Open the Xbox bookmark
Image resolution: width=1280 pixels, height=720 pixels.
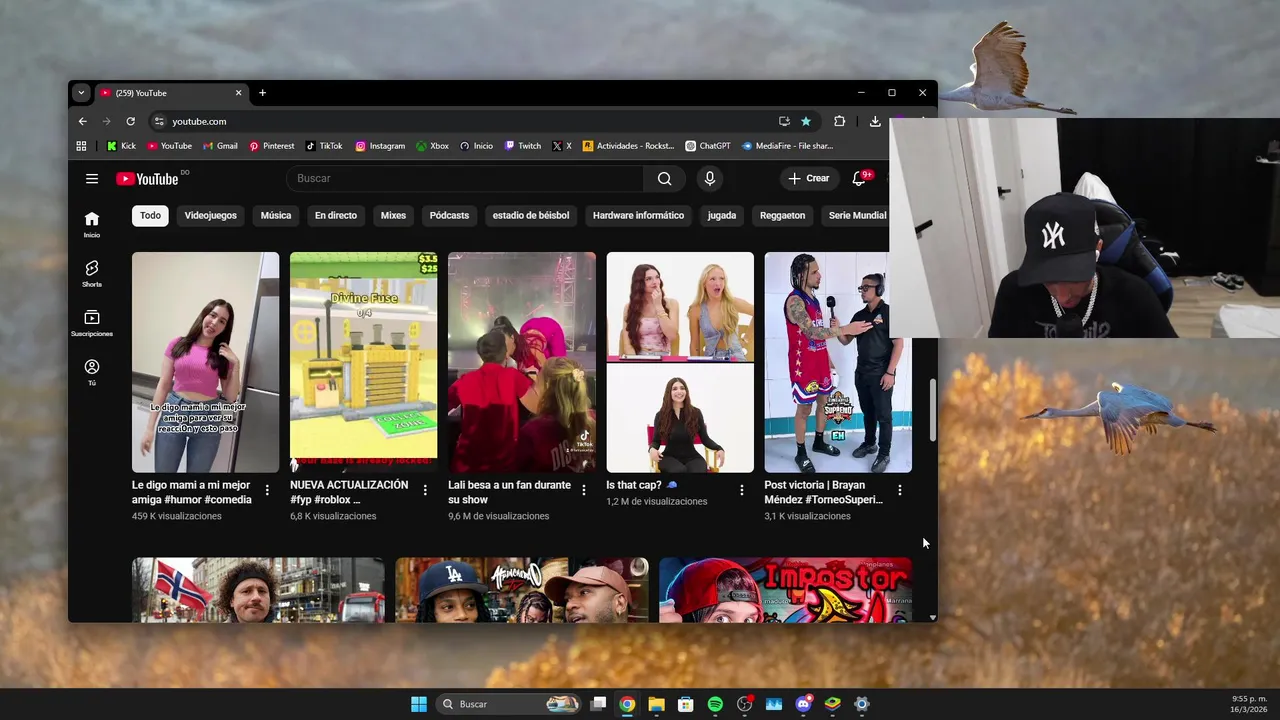432,146
